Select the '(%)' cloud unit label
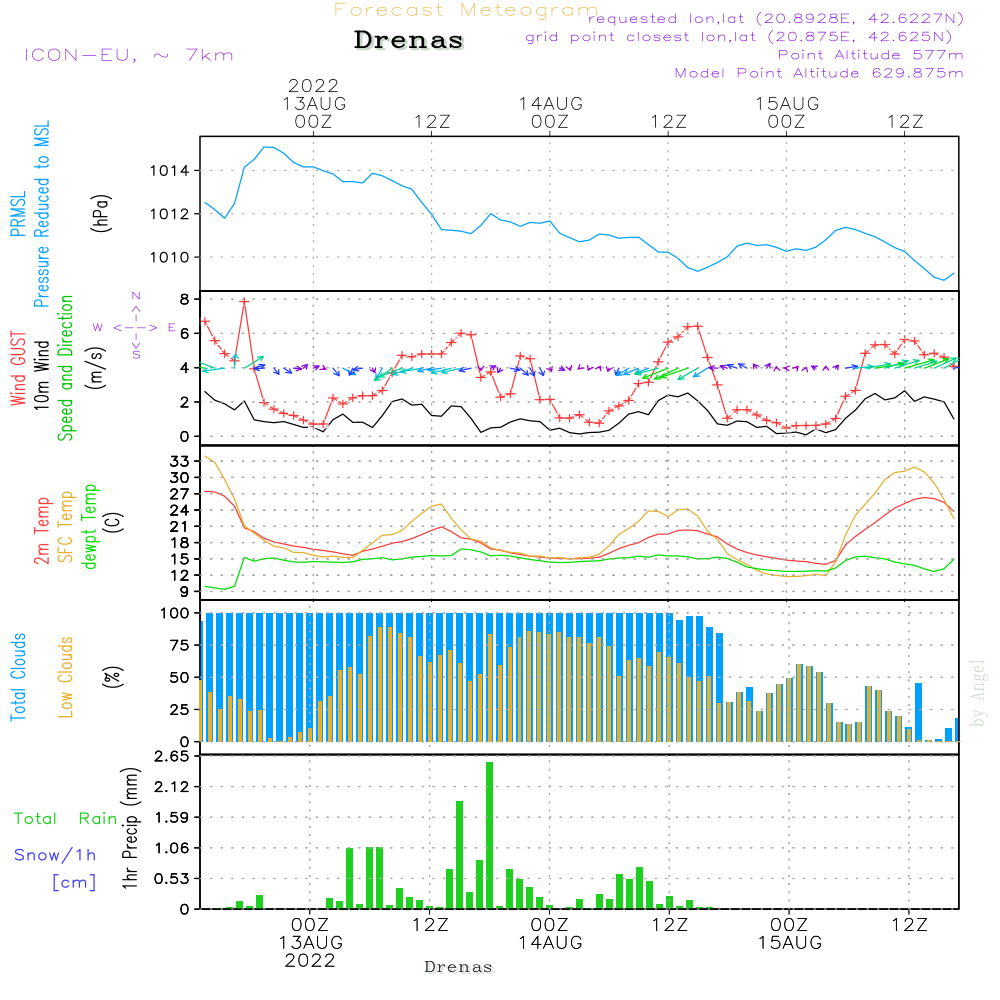Image resolution: width=1000 pixels, height=1000 pixels. (x=112, y=677)
